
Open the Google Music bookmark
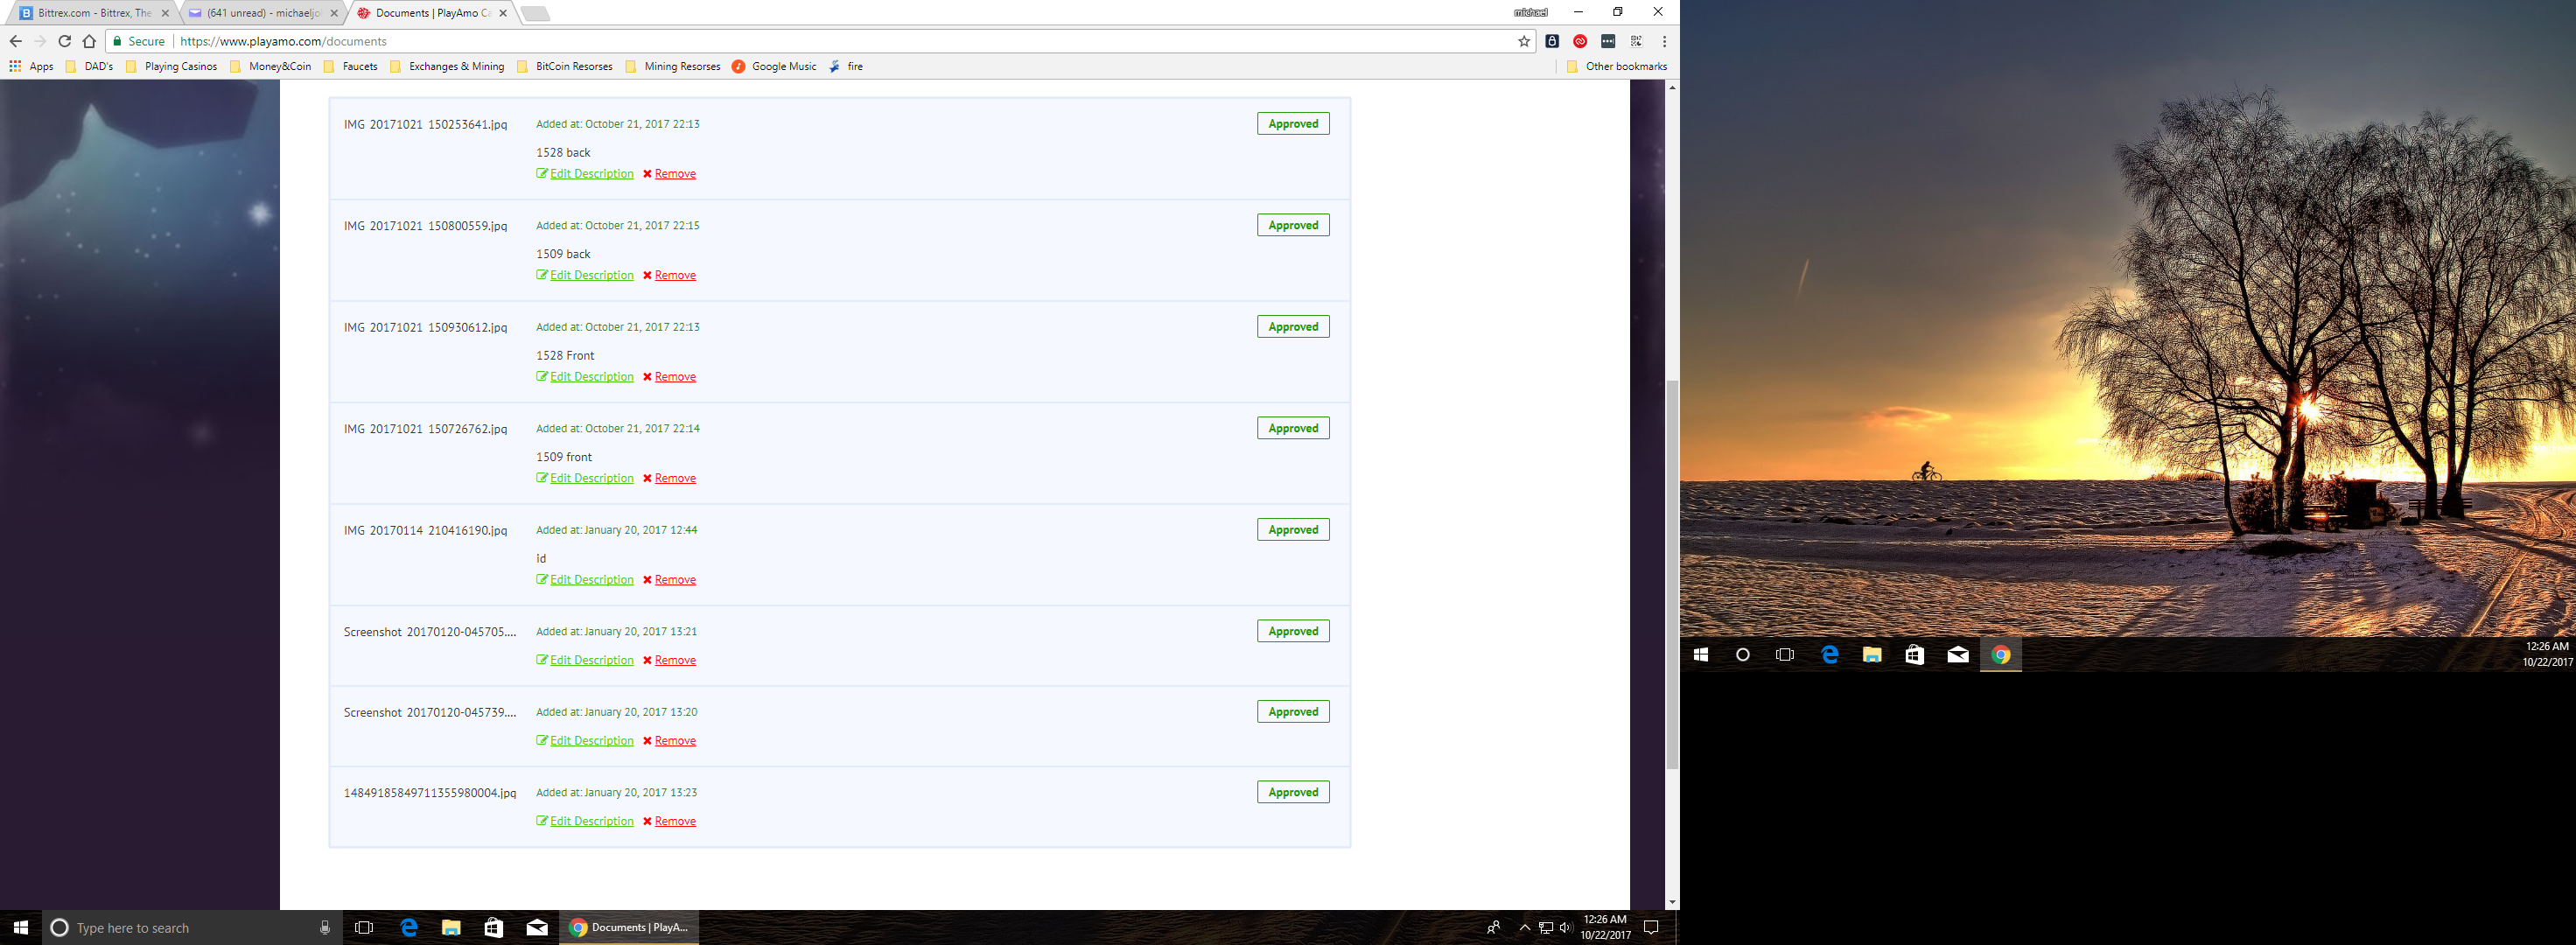click(774, 66)
